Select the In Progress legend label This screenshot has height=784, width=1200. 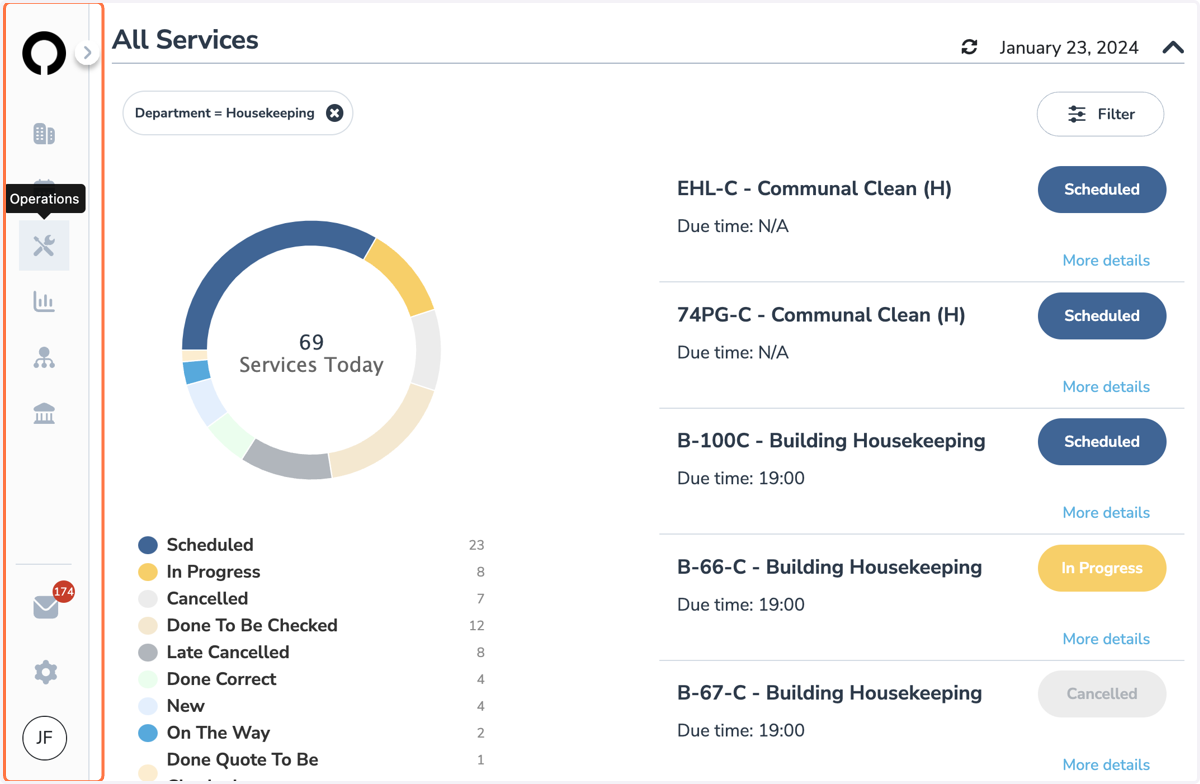click(x=213, y=572)
